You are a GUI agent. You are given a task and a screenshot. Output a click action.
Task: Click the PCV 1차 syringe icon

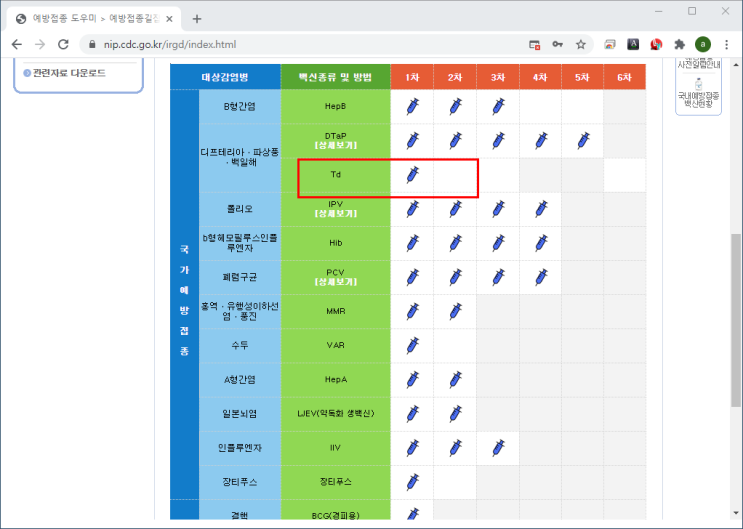[413, 277]
